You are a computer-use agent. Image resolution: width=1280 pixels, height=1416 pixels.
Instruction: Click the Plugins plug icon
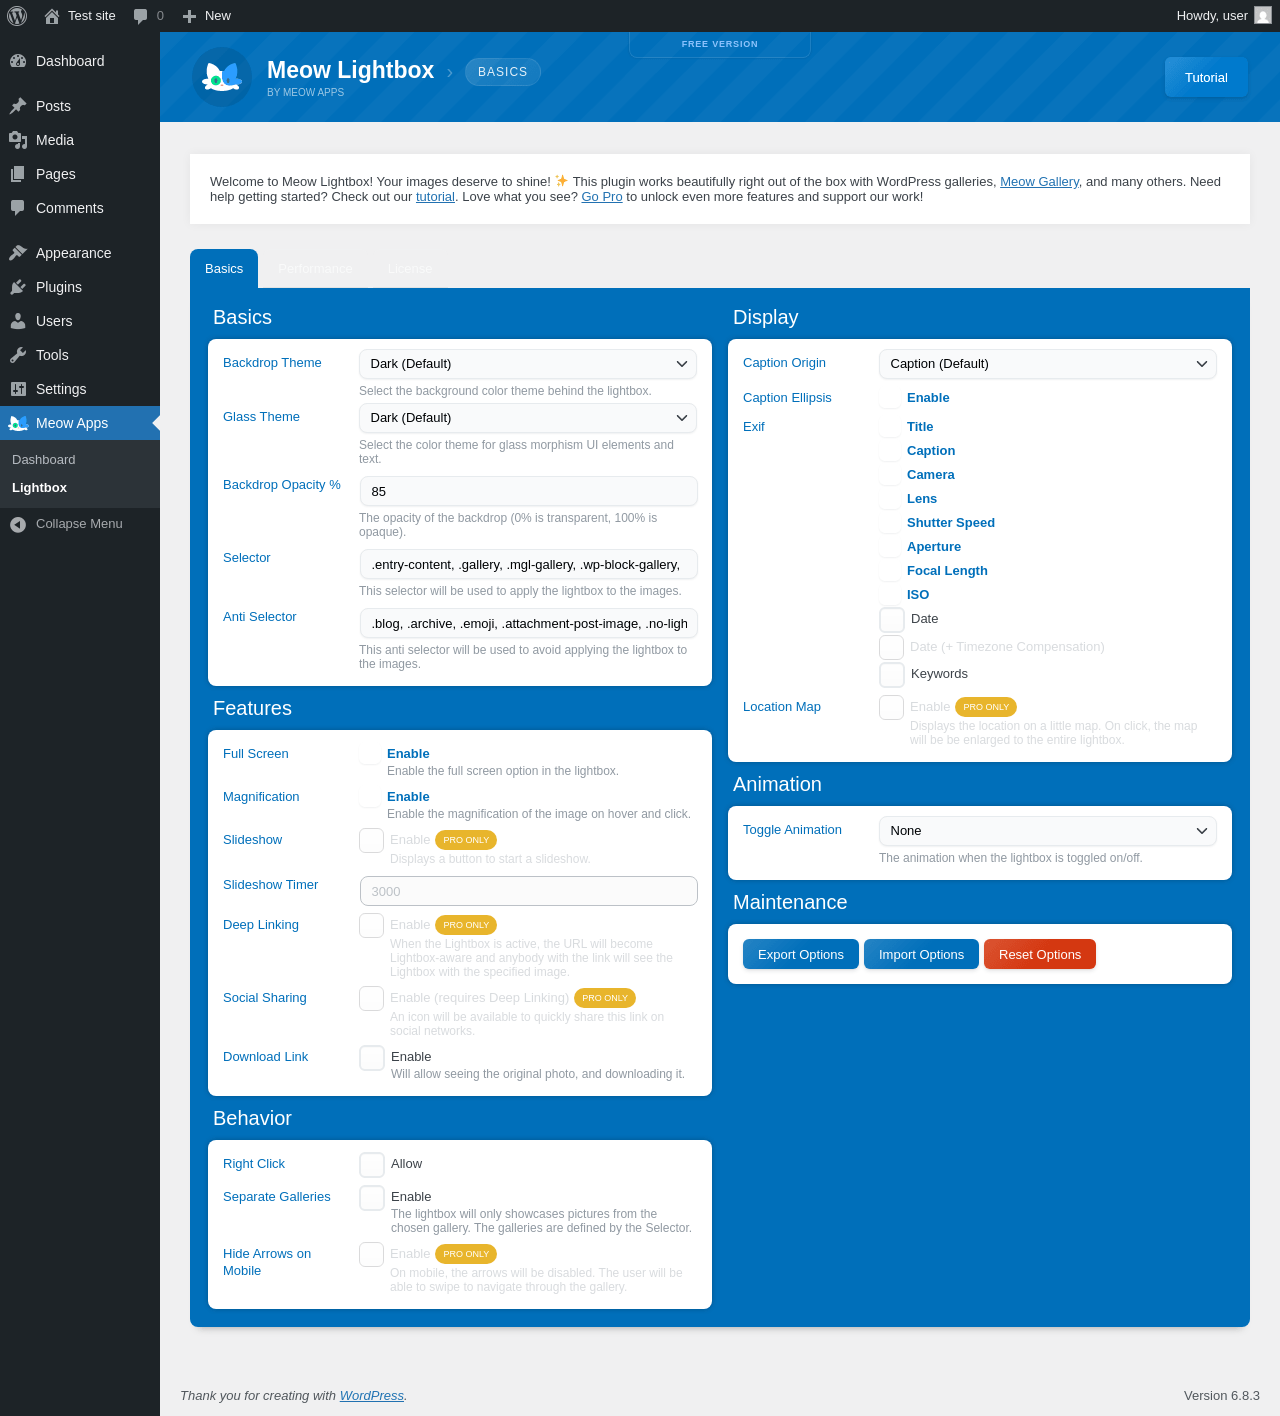pos(18,287)
